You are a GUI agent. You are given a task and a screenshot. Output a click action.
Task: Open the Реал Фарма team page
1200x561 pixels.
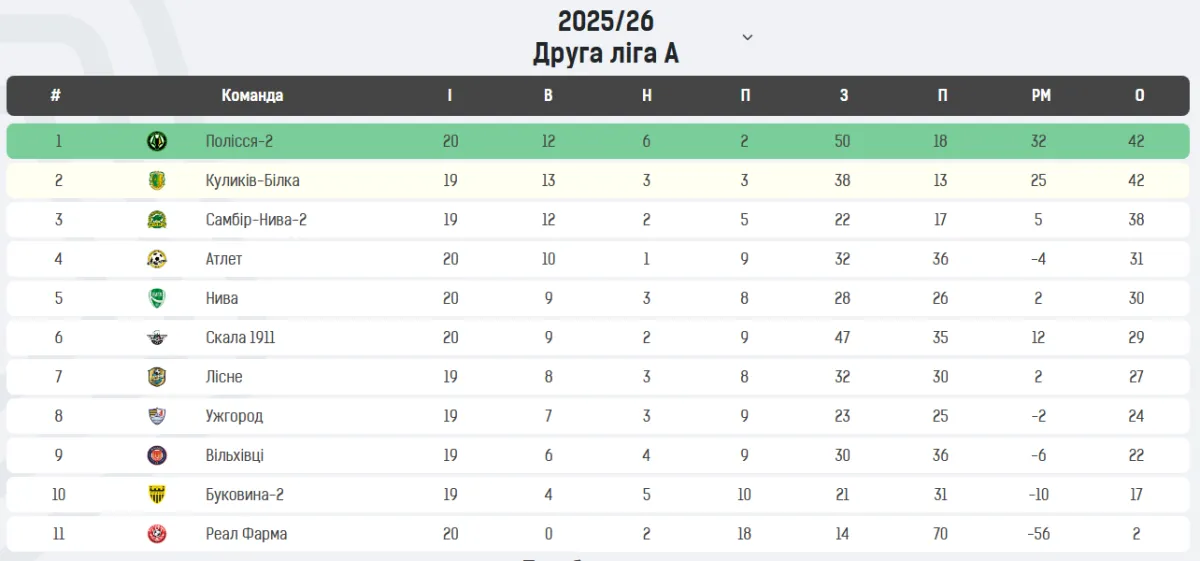(x=246, y=534)
